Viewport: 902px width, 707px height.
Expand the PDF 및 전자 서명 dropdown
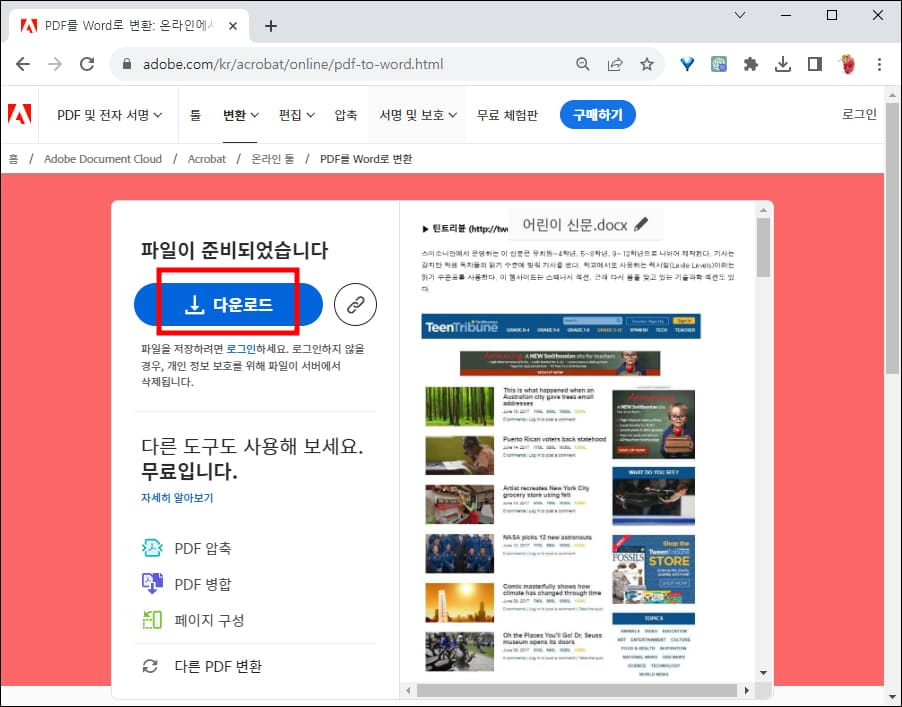click(x=108, y=114)
